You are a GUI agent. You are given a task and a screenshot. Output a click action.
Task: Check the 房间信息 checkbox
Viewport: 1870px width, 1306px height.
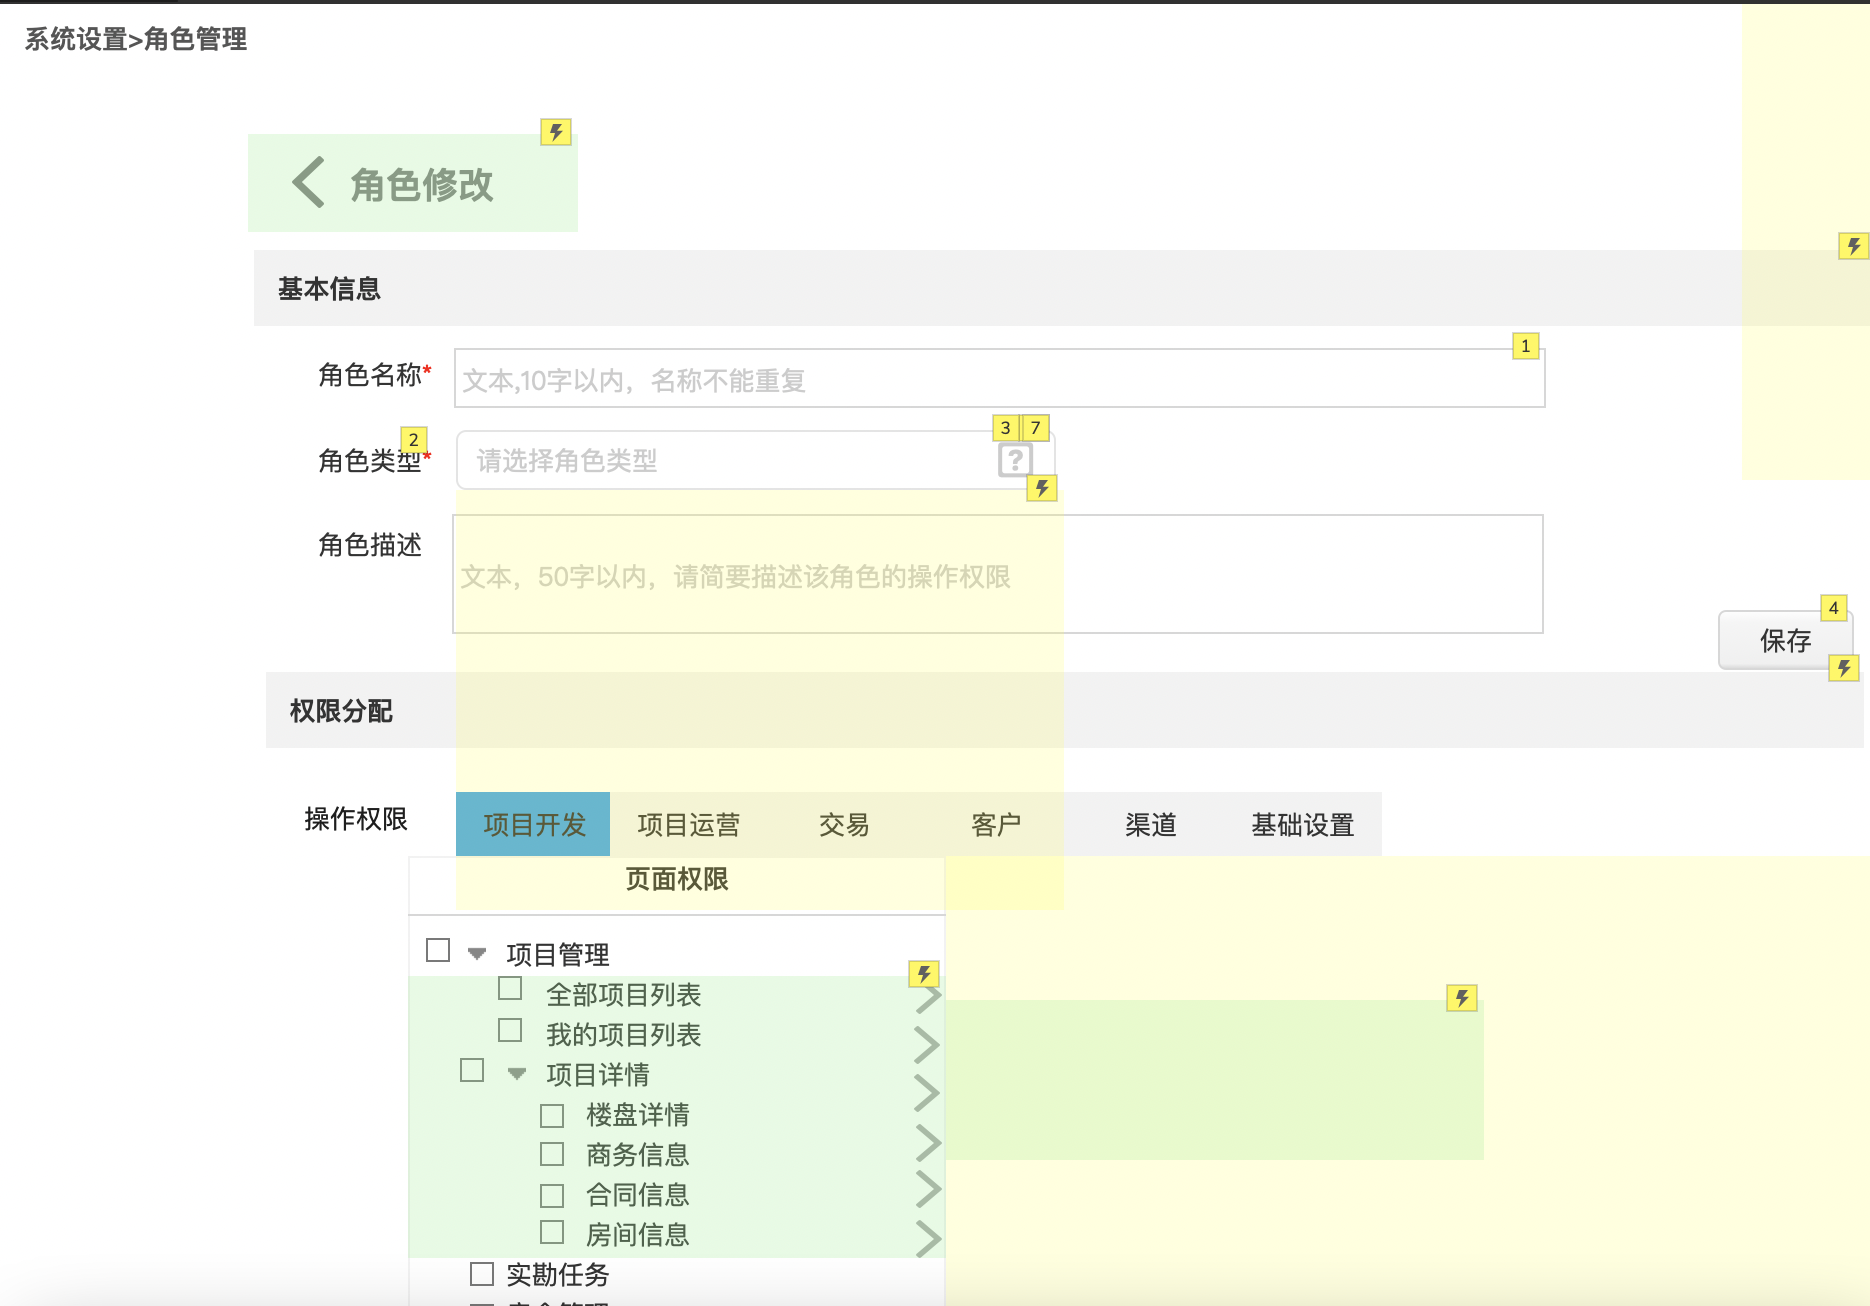tap(552, 1232)
